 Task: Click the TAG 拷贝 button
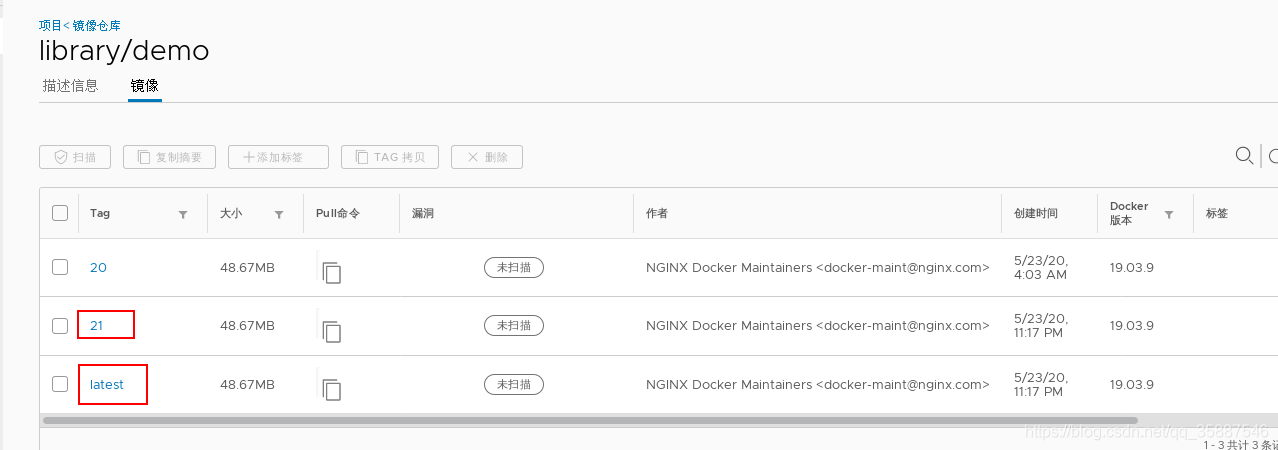click(x=390, y=157)
